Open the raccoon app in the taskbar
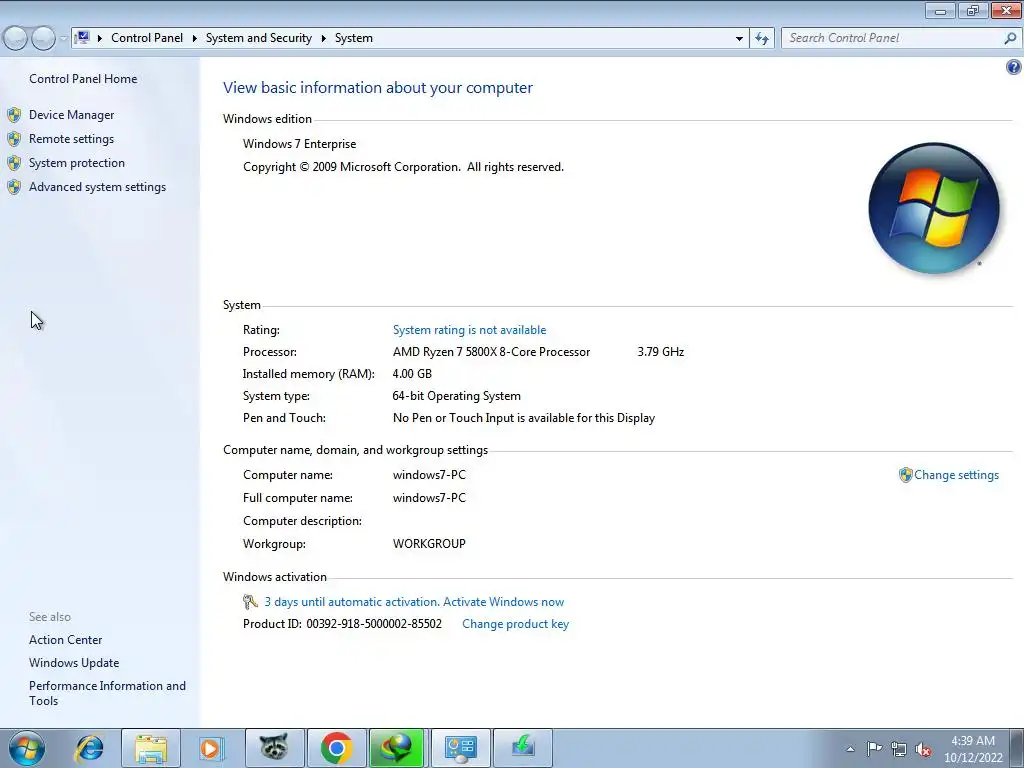The height and width of the screenshot is (768, 1024). pyautogui.click(x=274, y=748)
